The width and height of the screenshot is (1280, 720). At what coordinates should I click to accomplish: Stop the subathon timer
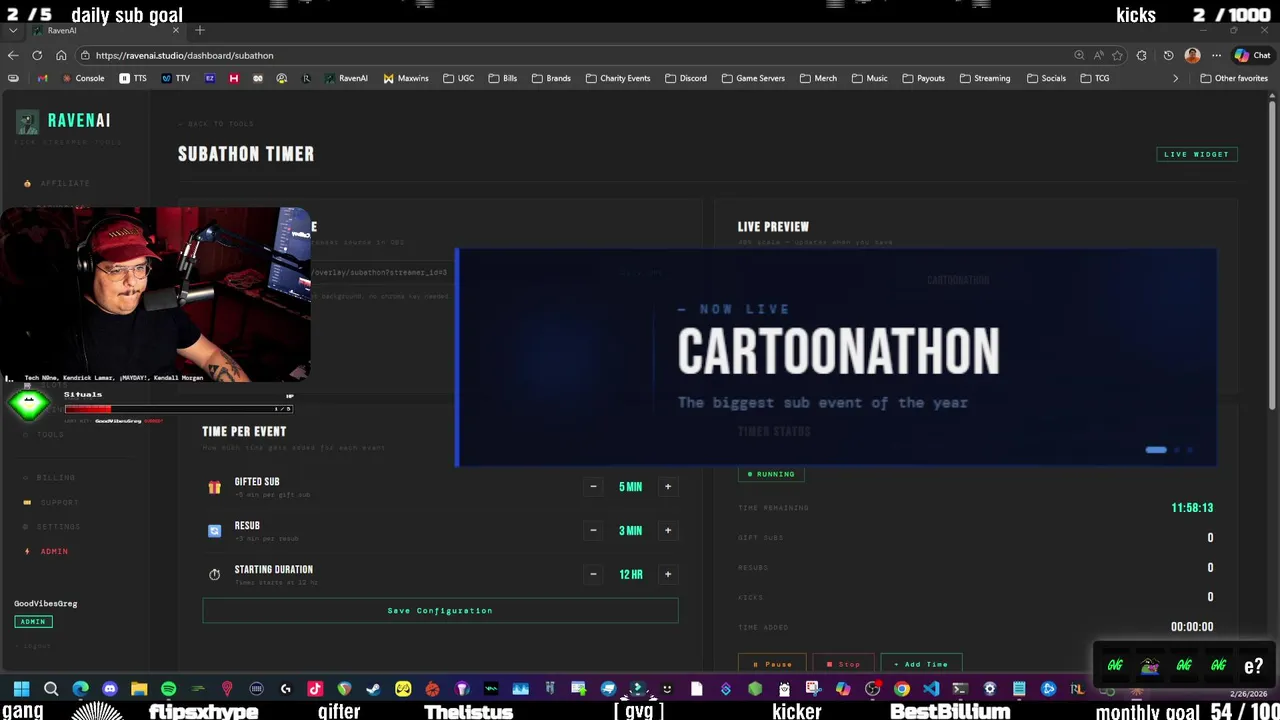pos(842,663)
